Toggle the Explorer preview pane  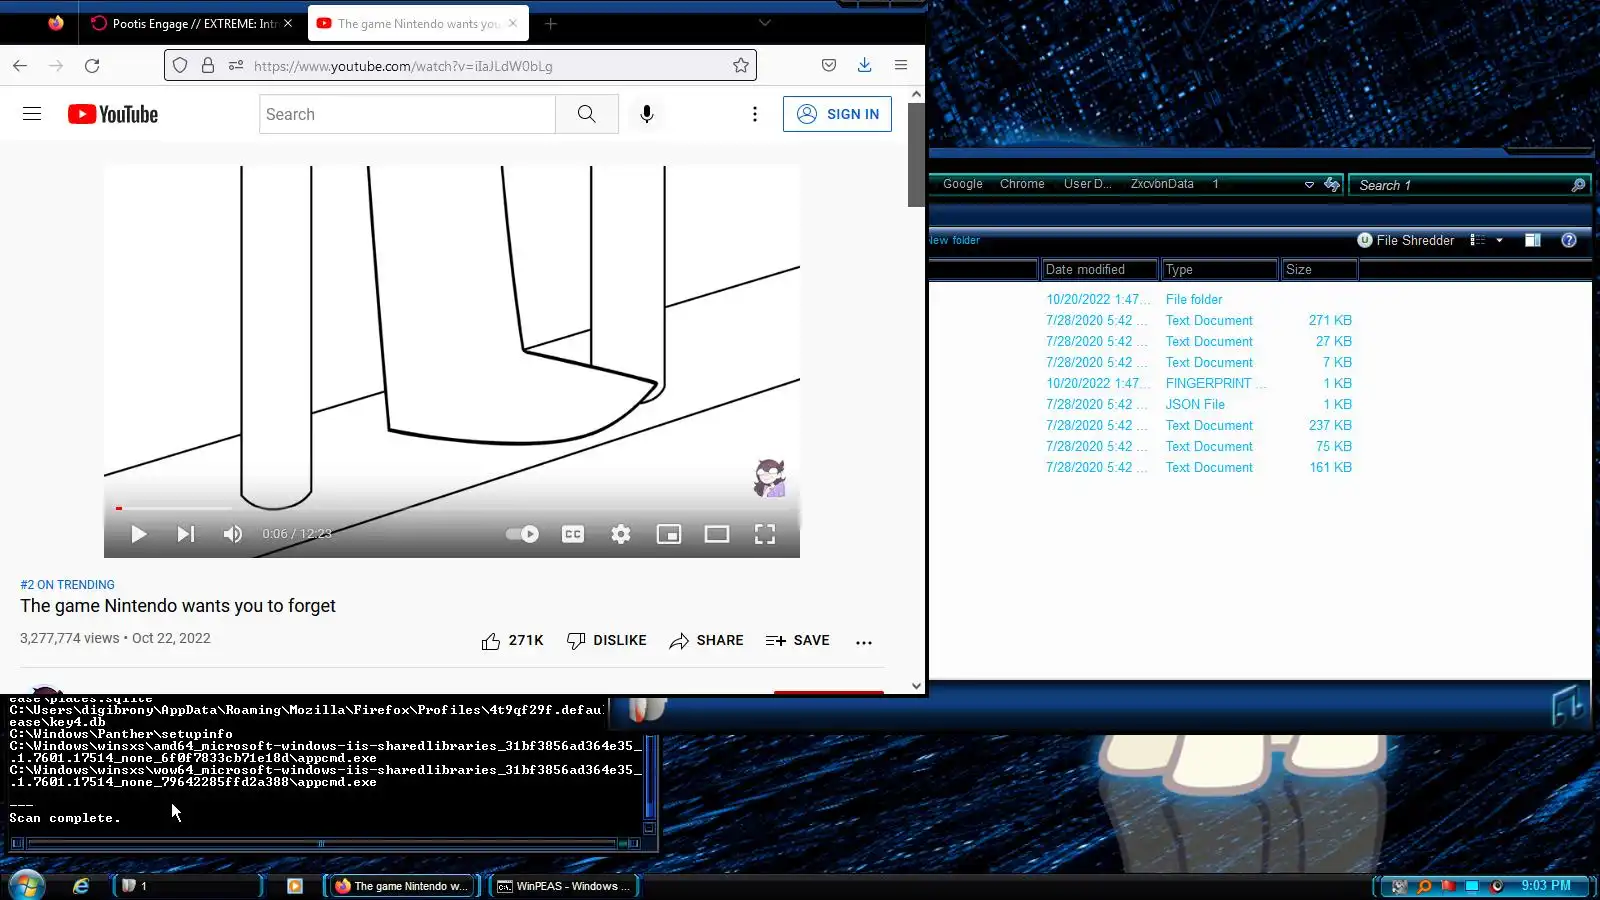click(x=1533, y=240)
